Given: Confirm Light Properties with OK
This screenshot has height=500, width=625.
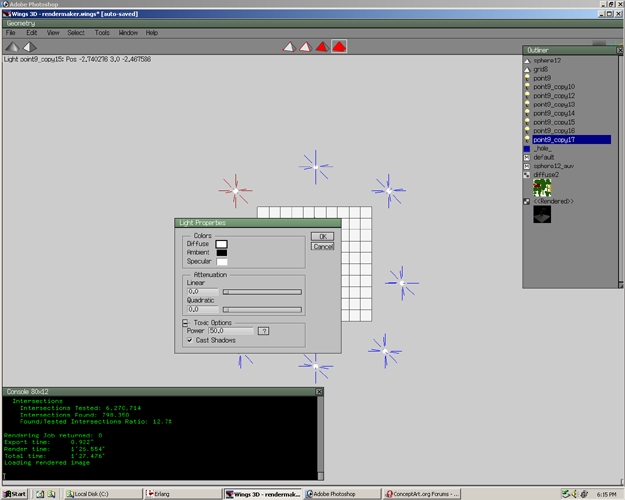Looking at the screenshot, I should (x=322, y=236).
